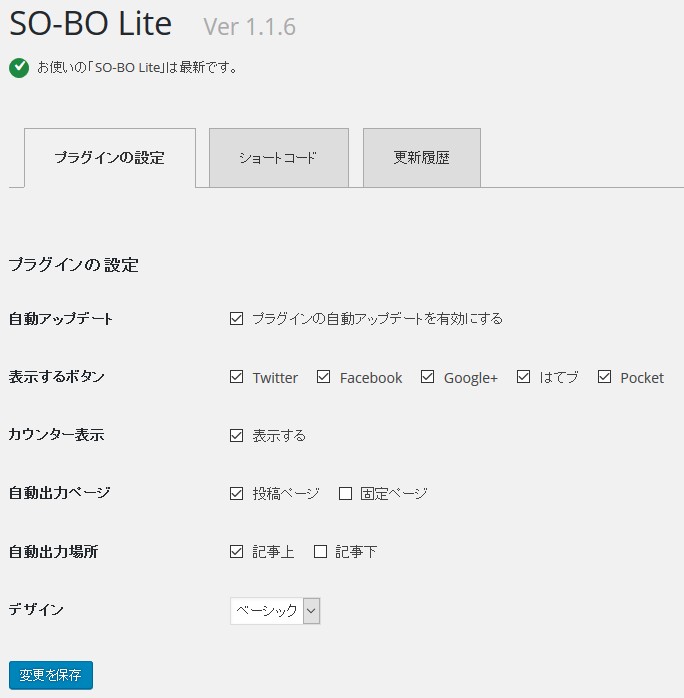This screenshot has height=698, width=684.
Task: Uncheck the 投稿ページ checkbox
Action: 237,493
